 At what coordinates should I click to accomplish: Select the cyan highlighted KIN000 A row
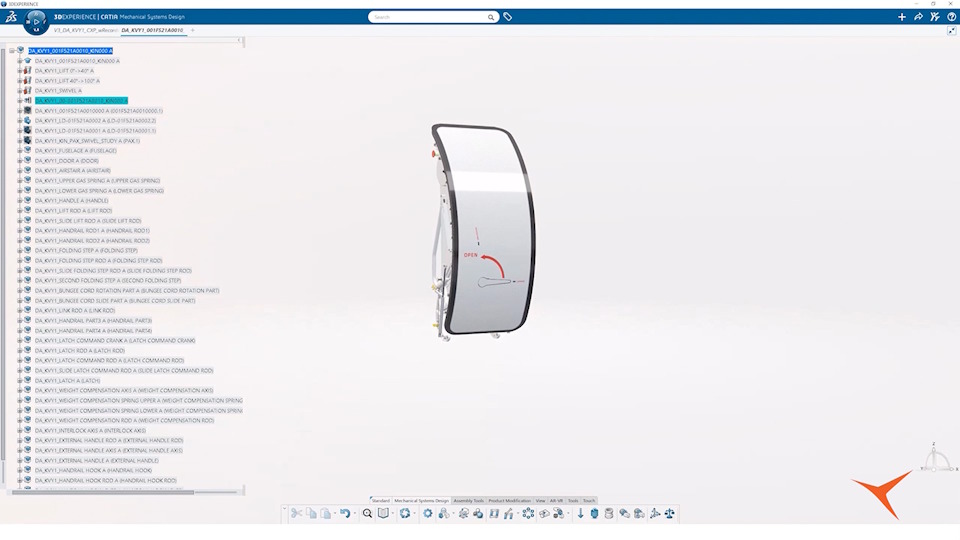[81, 100]
